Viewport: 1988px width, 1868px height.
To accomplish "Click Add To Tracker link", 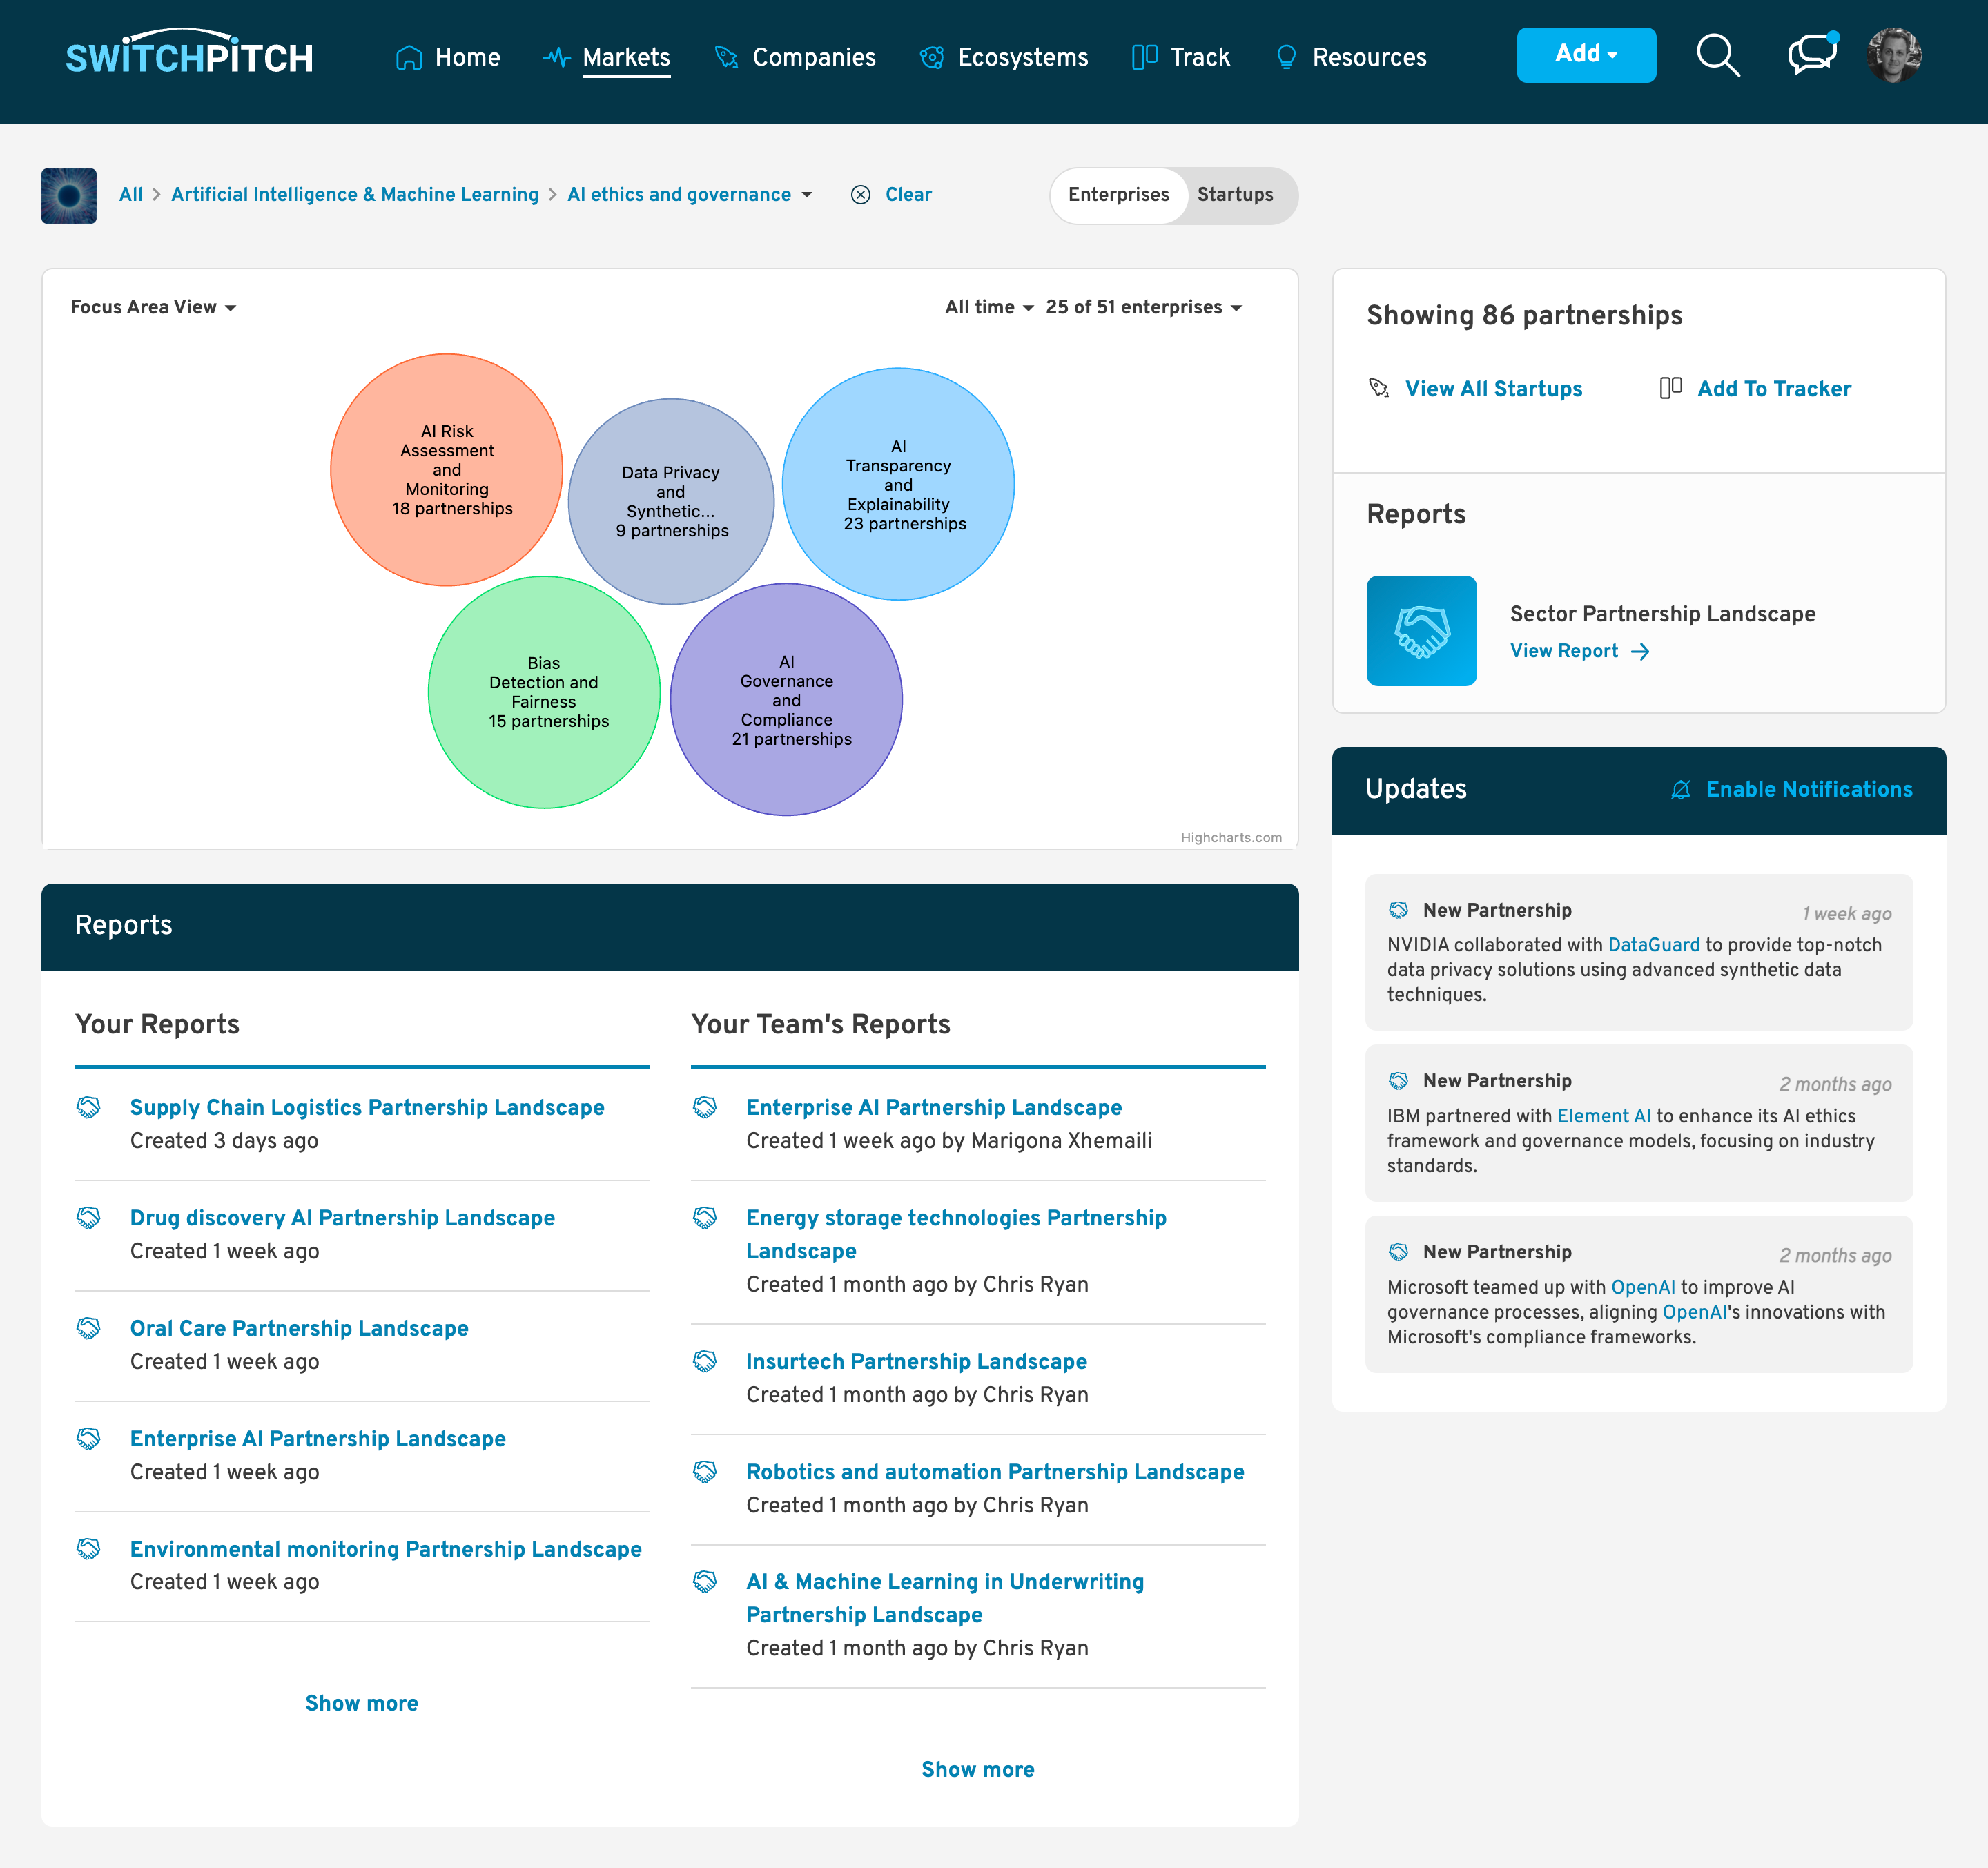I will coord(1774,388).
